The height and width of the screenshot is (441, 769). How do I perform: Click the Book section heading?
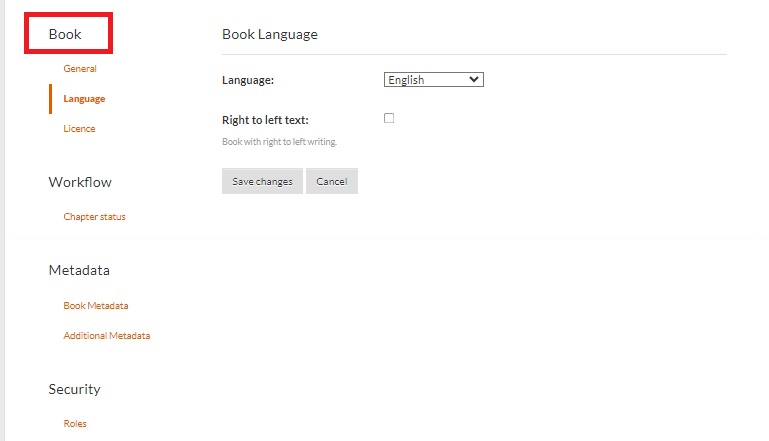[x=65, y=34]
